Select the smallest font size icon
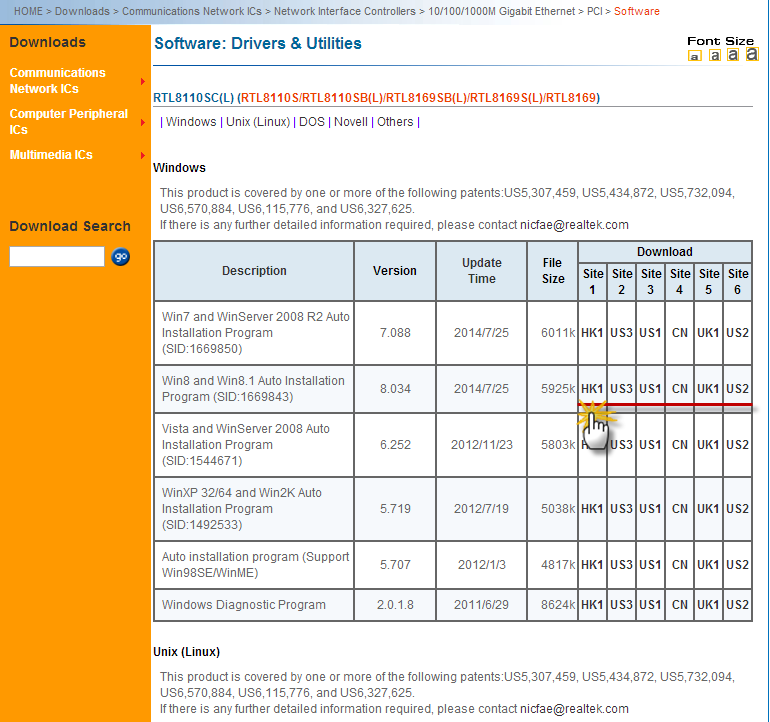The width and height of the screenshot is (770, 722). tap(694, 56)
